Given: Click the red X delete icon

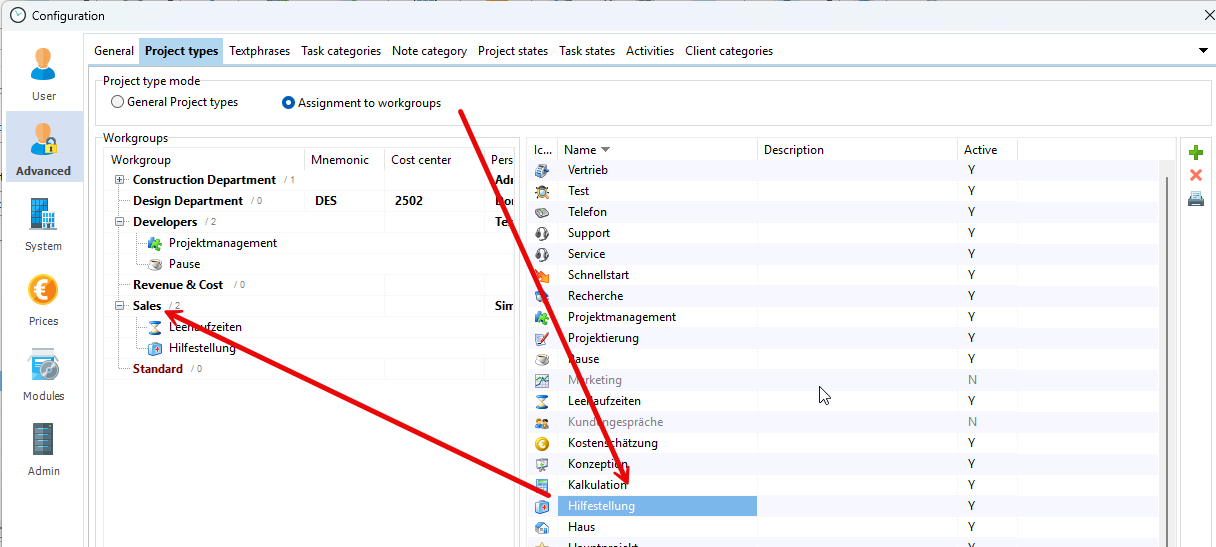Looking at the screenshot, I should click(1195, 176).
